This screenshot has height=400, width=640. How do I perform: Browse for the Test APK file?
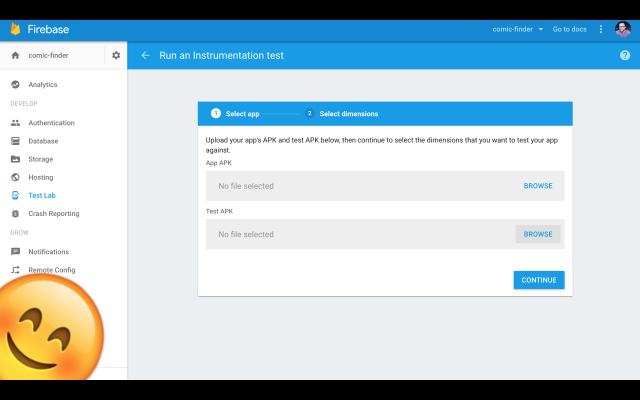[x=538, y=234]
